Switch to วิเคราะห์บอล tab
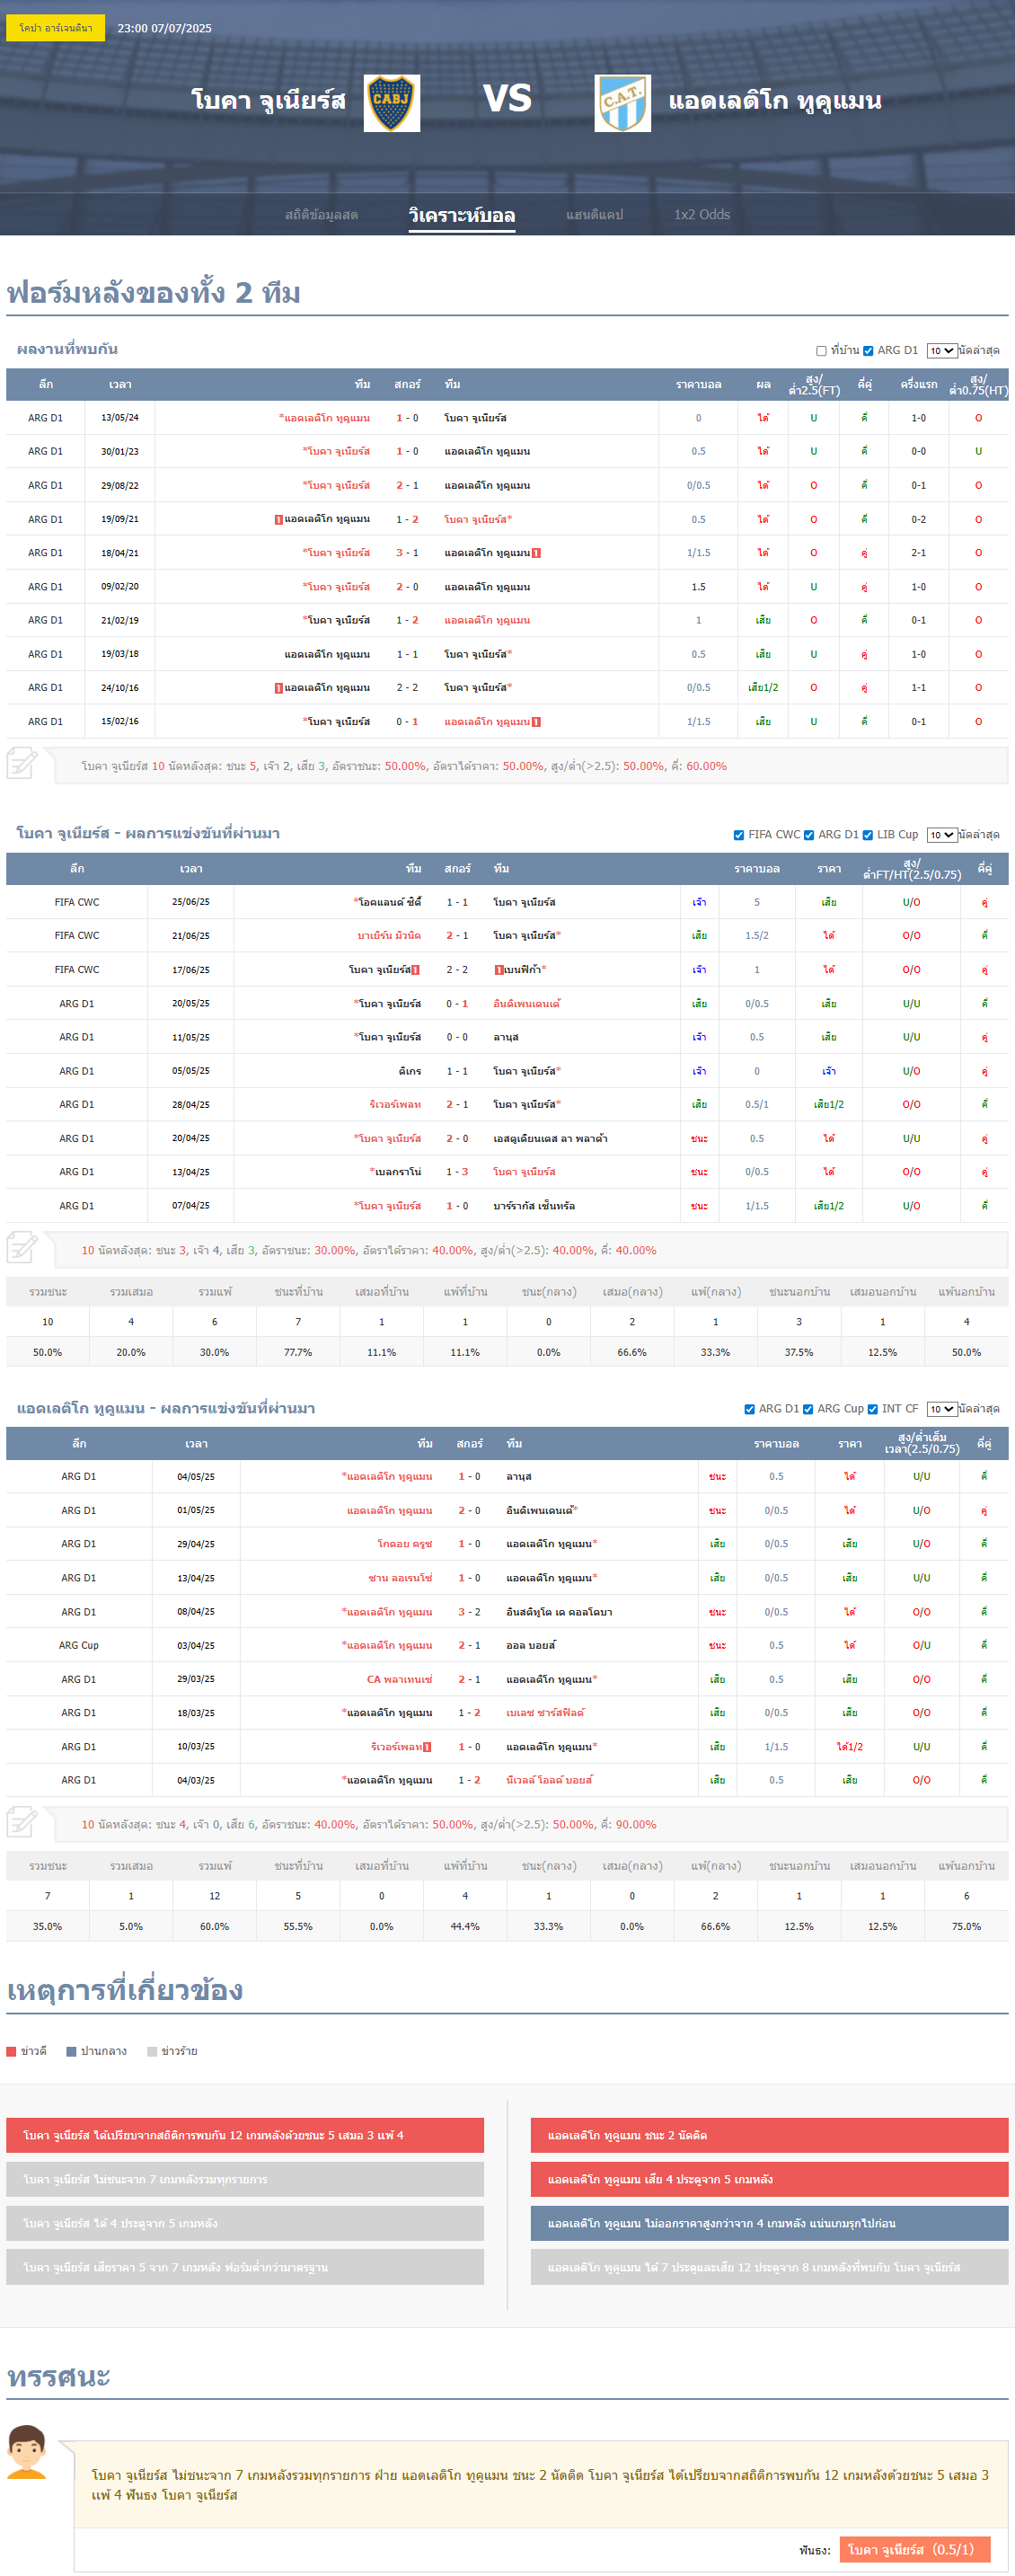 [x=462, y=215]
